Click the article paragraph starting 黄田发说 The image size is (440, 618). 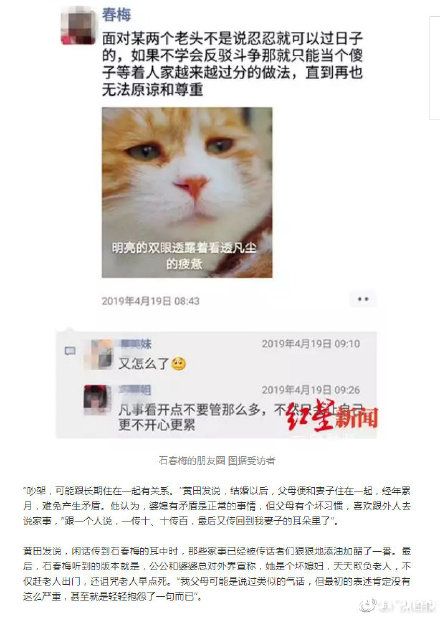pos(217,573)
